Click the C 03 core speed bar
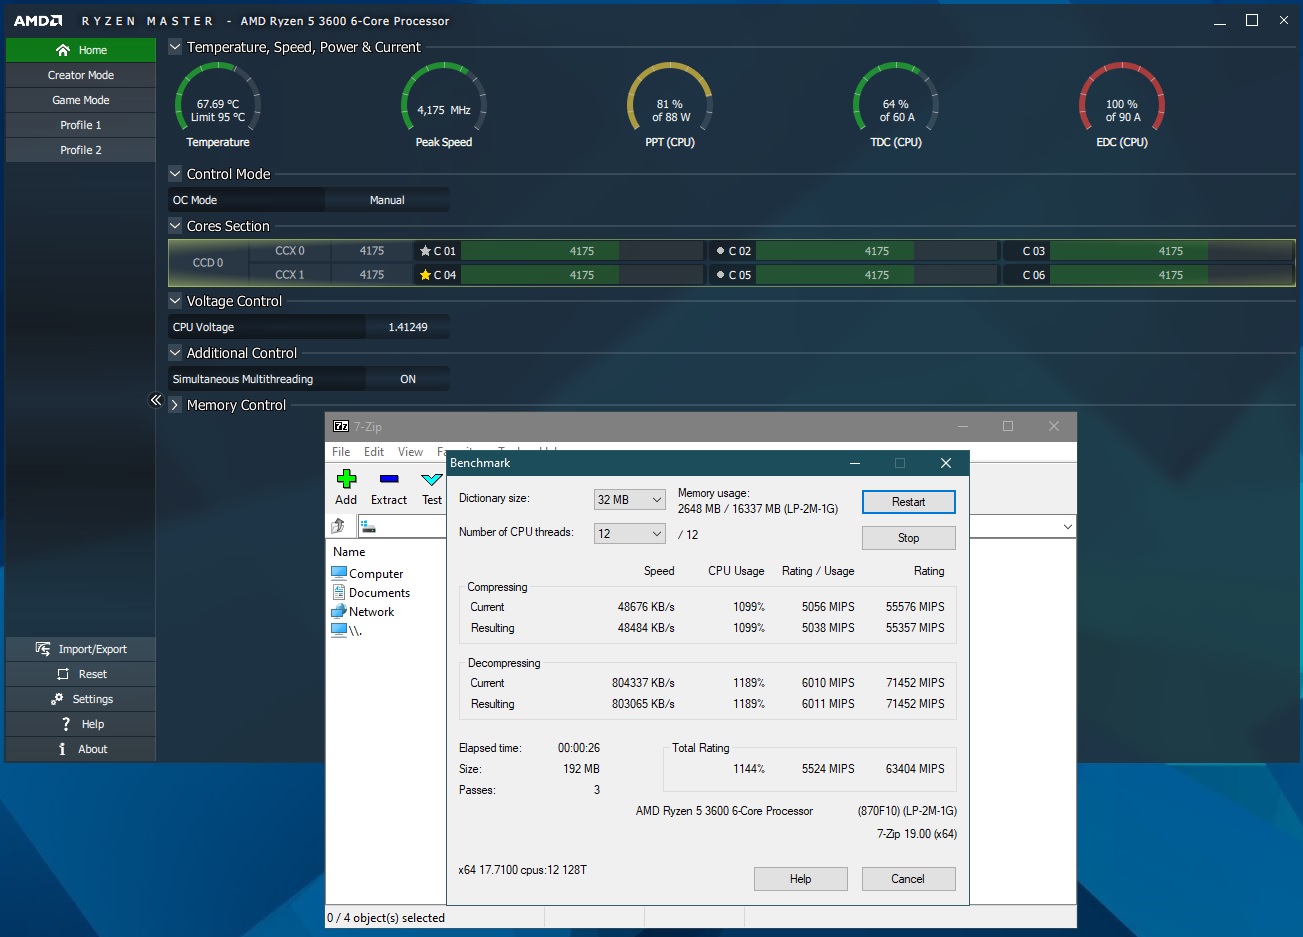This screenshot has height=937, width=1303. pos(1171,251)
